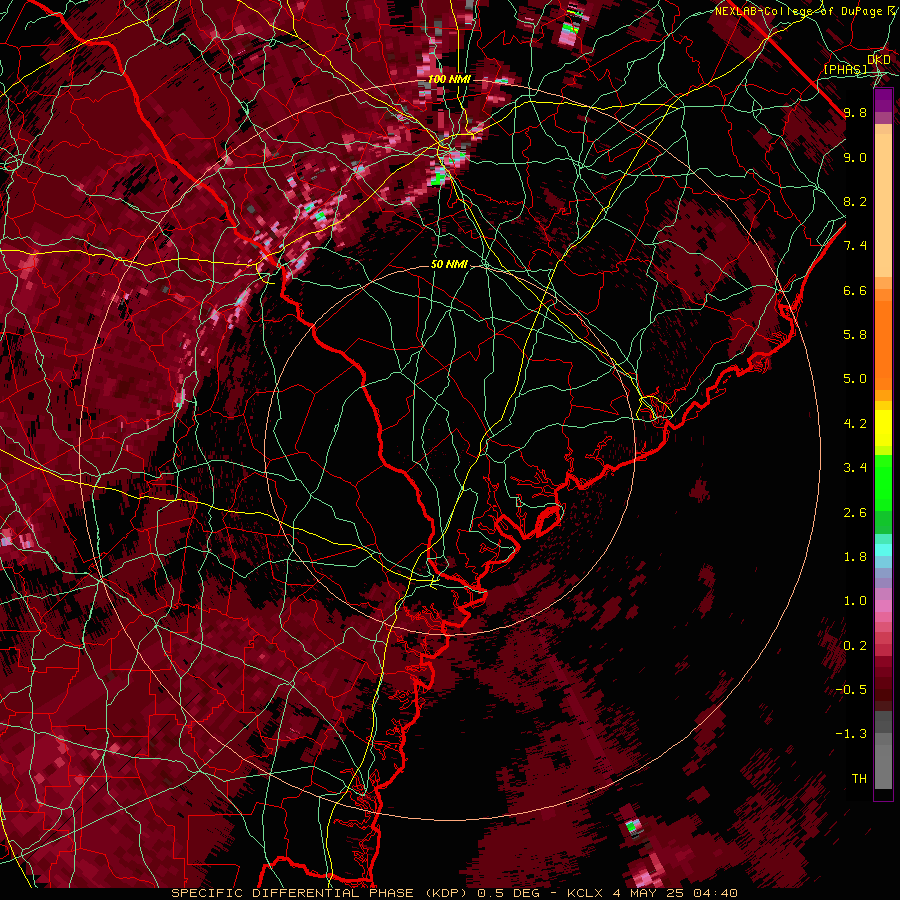
Task: Select the purple swatch at the scale top
Action: coord(883,100)
